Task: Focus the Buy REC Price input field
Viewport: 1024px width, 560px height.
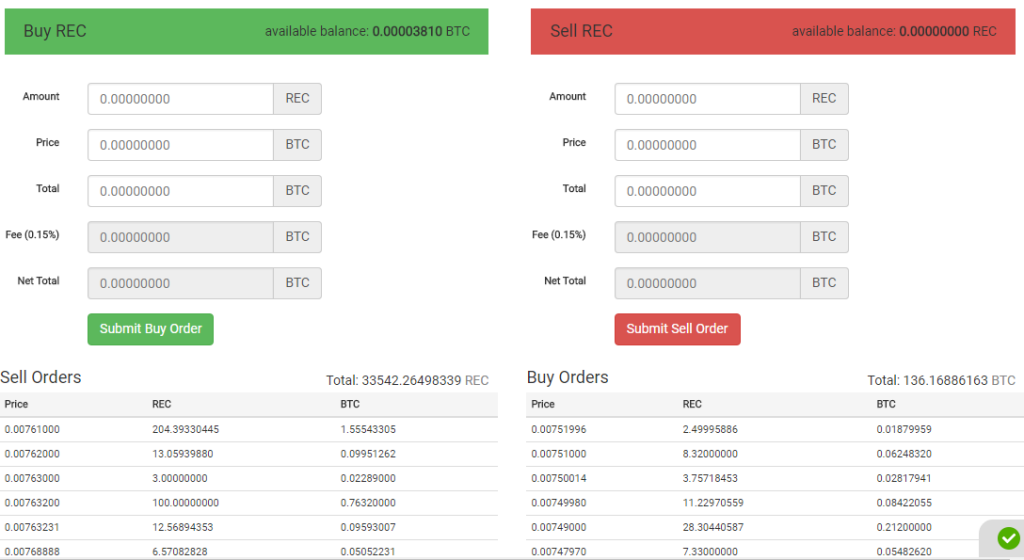Action: (x=181, y=145)
